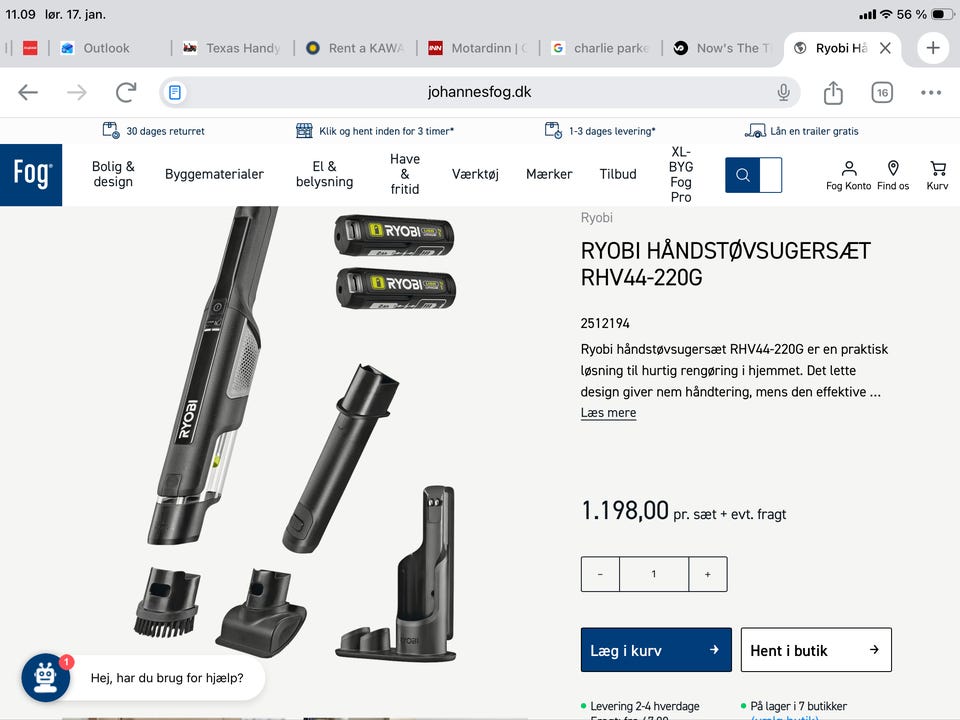Open the Kurv shopping cart
Viewport: 960px width, 720px height.
coord(937,175)
